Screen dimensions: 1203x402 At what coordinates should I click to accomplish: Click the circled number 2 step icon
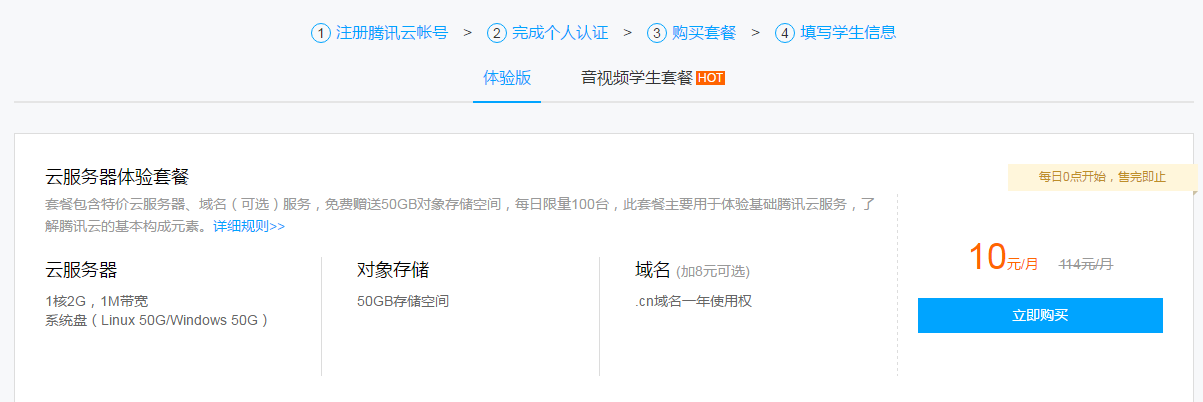[x=497, y=33]
